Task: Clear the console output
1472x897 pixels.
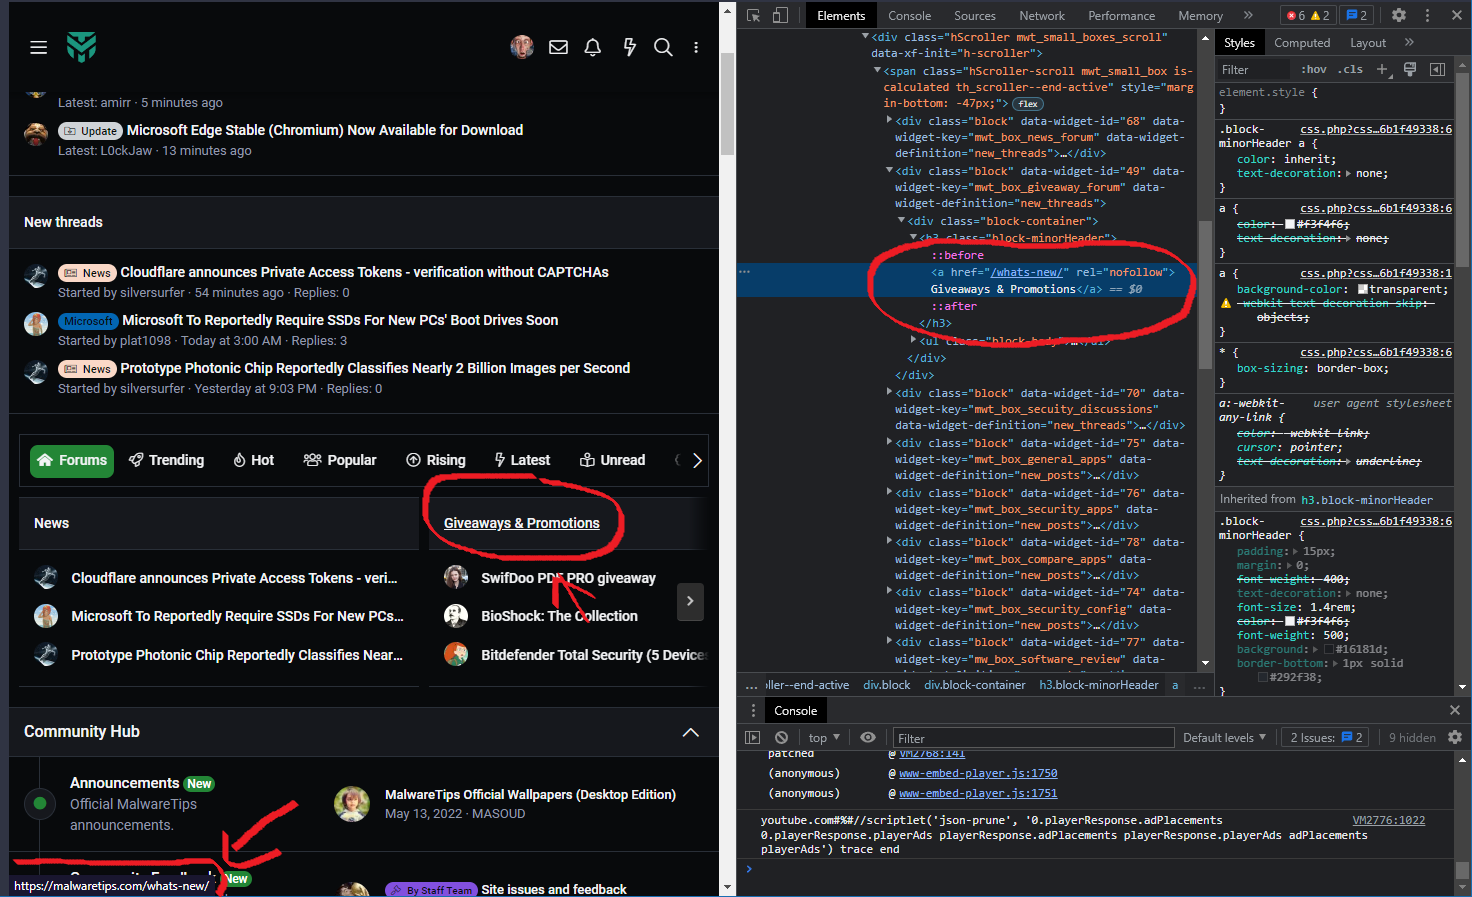Action: click(x=782, y=737)
